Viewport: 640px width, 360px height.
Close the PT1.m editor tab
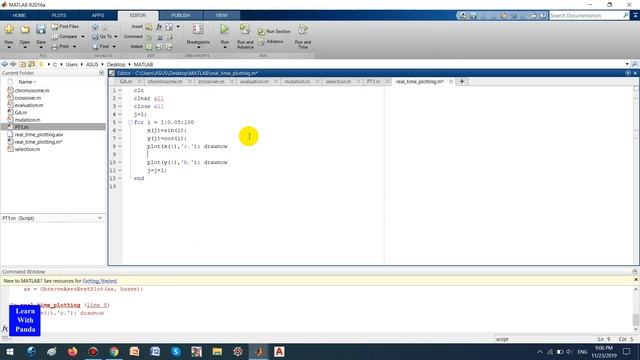[x=387, y=82]
